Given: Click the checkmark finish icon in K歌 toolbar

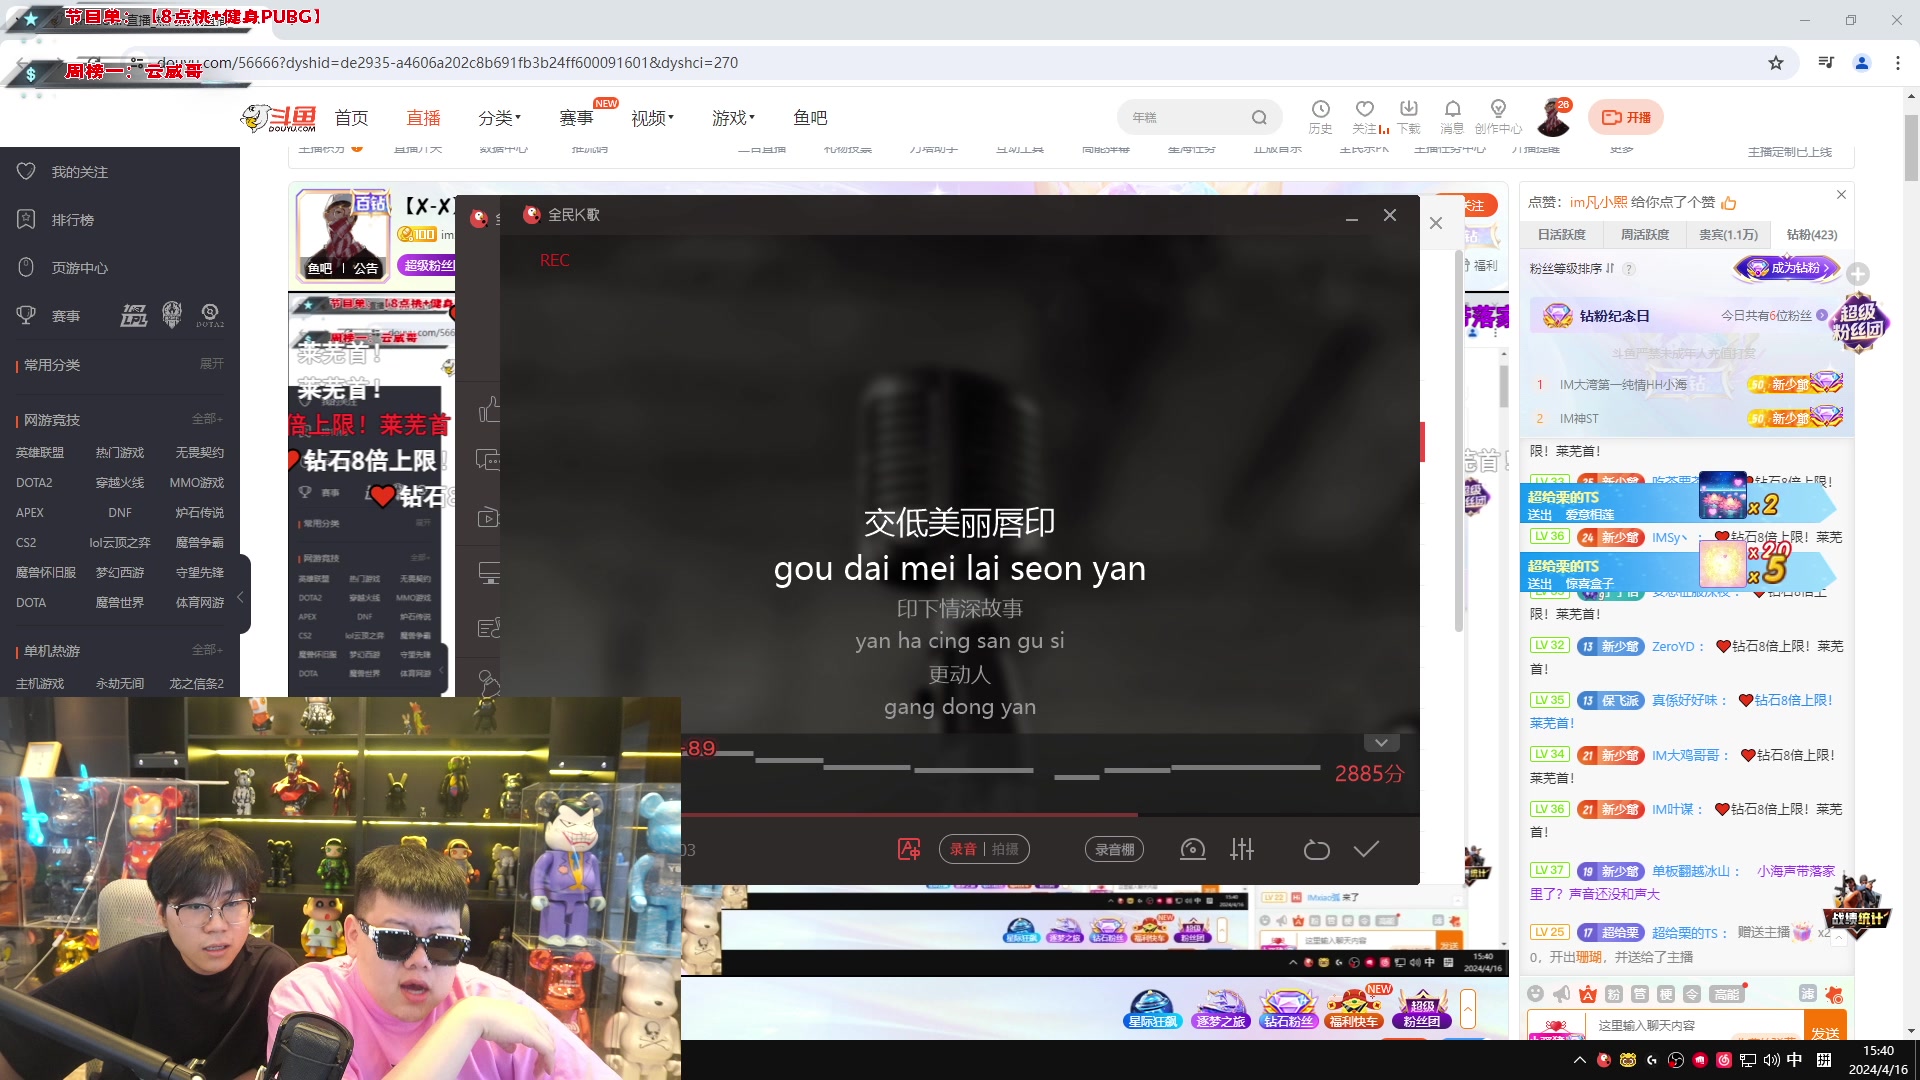Looking at the screenshot, I should point(1366,849).
